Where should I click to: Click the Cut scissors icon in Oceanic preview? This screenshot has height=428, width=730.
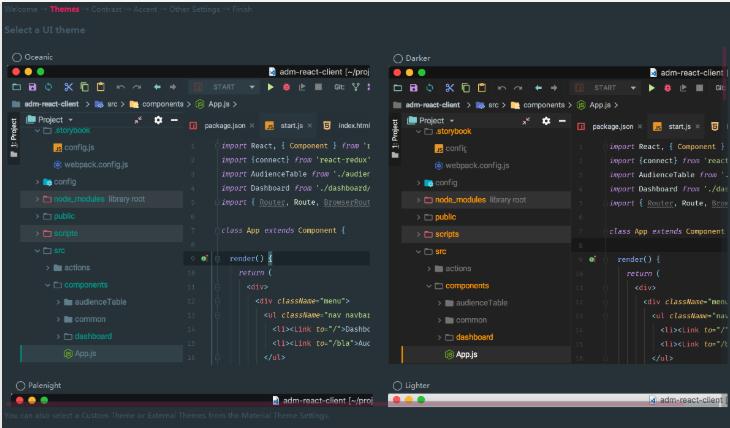[x=68, y=87]
